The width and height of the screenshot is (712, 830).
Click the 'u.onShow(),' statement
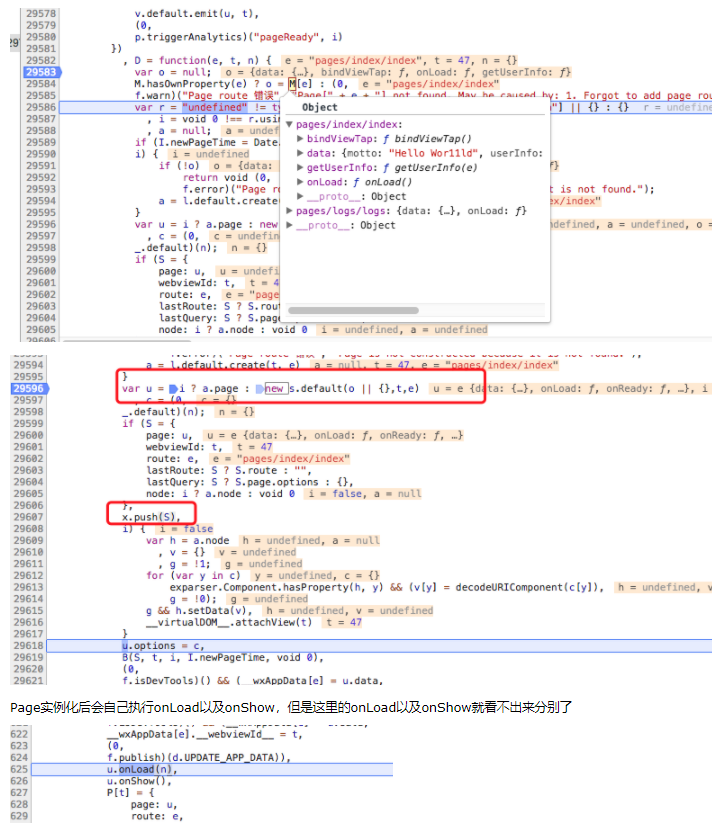click(x=139, y=781)
